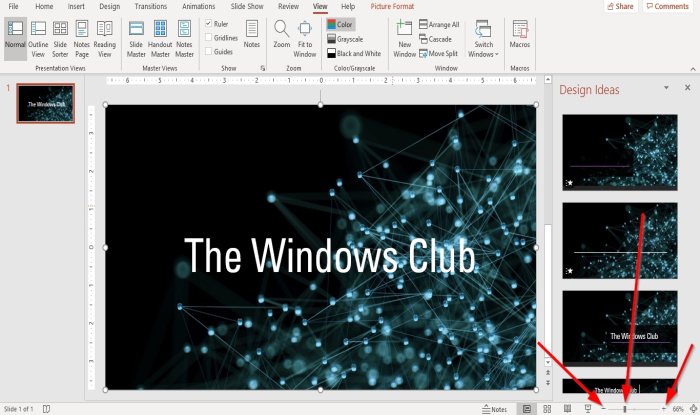Image resolution: width=700 pixels, height=415 pixels.
Task: Click the Share button
Action: coord(620,6)
